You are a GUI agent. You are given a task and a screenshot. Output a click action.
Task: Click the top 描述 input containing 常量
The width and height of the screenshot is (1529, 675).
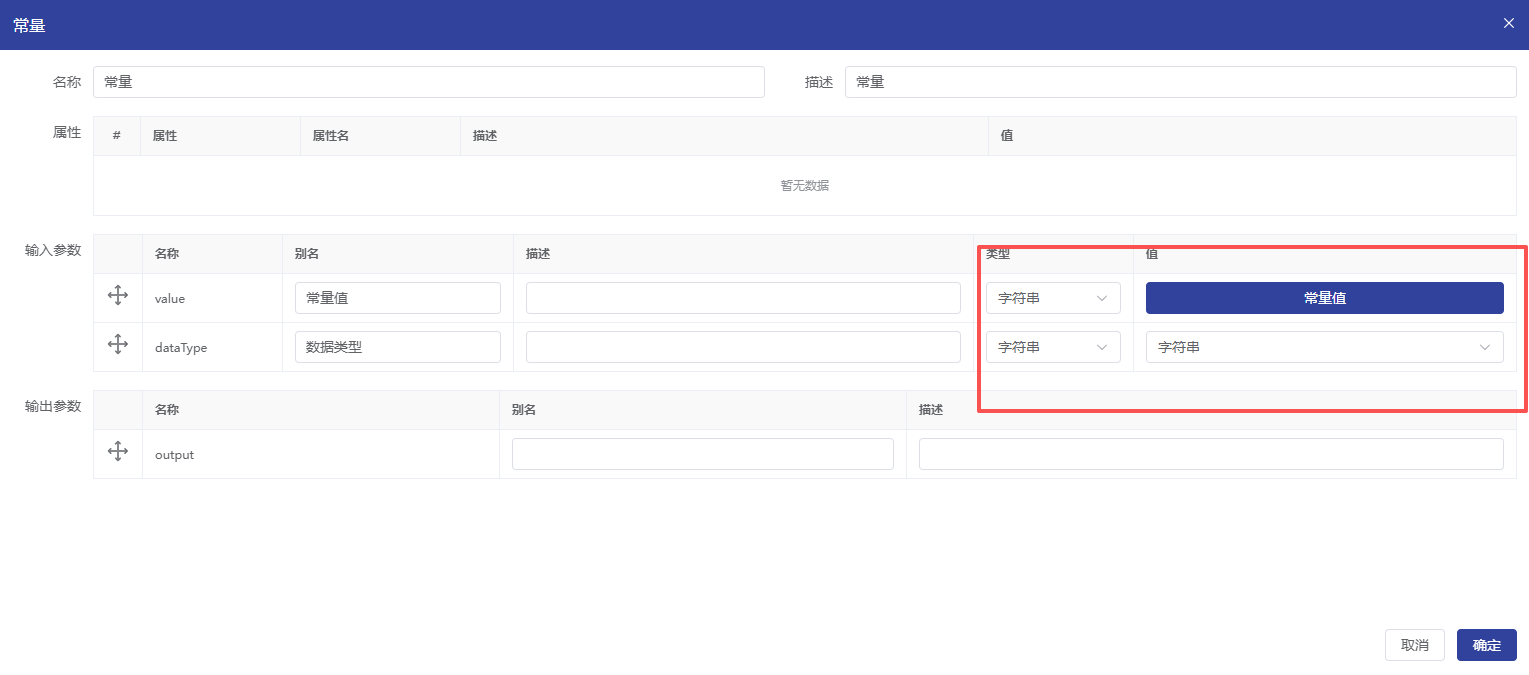click(1180, 82)
